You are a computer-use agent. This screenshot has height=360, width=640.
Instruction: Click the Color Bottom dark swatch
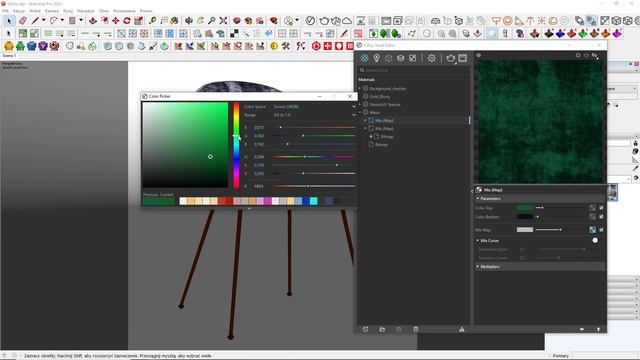(x=525, y=217)
